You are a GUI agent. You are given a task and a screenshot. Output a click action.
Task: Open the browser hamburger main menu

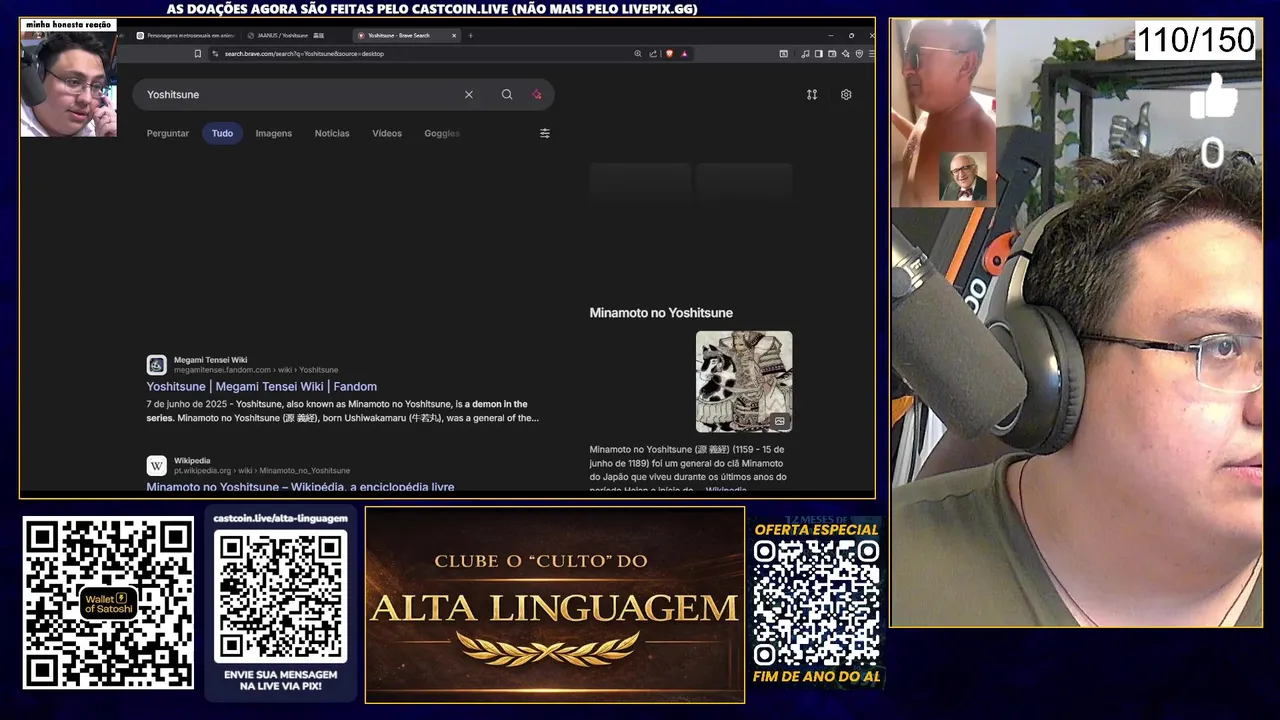pos(871,54)
